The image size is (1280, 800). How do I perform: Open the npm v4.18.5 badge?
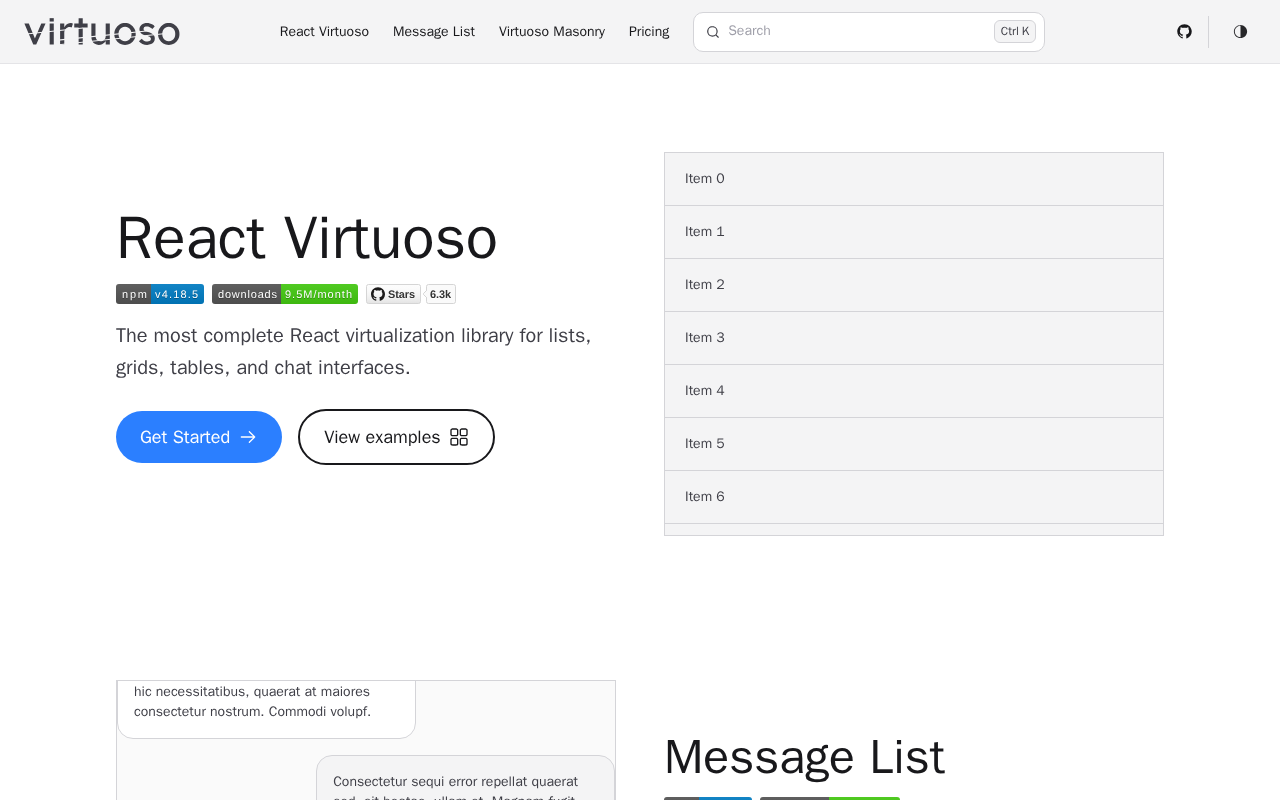point(160,294)
